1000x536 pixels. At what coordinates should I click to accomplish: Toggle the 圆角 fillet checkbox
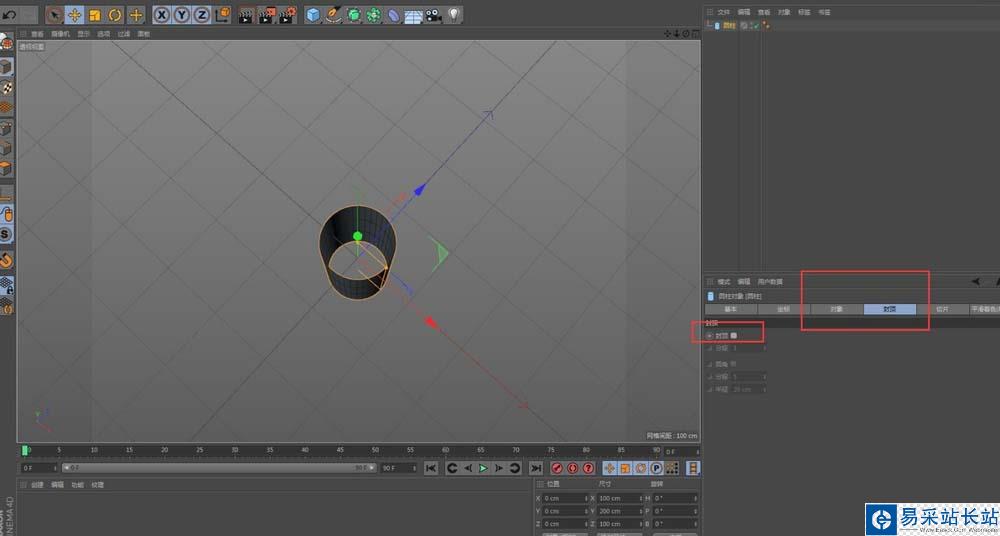point(733,364)
